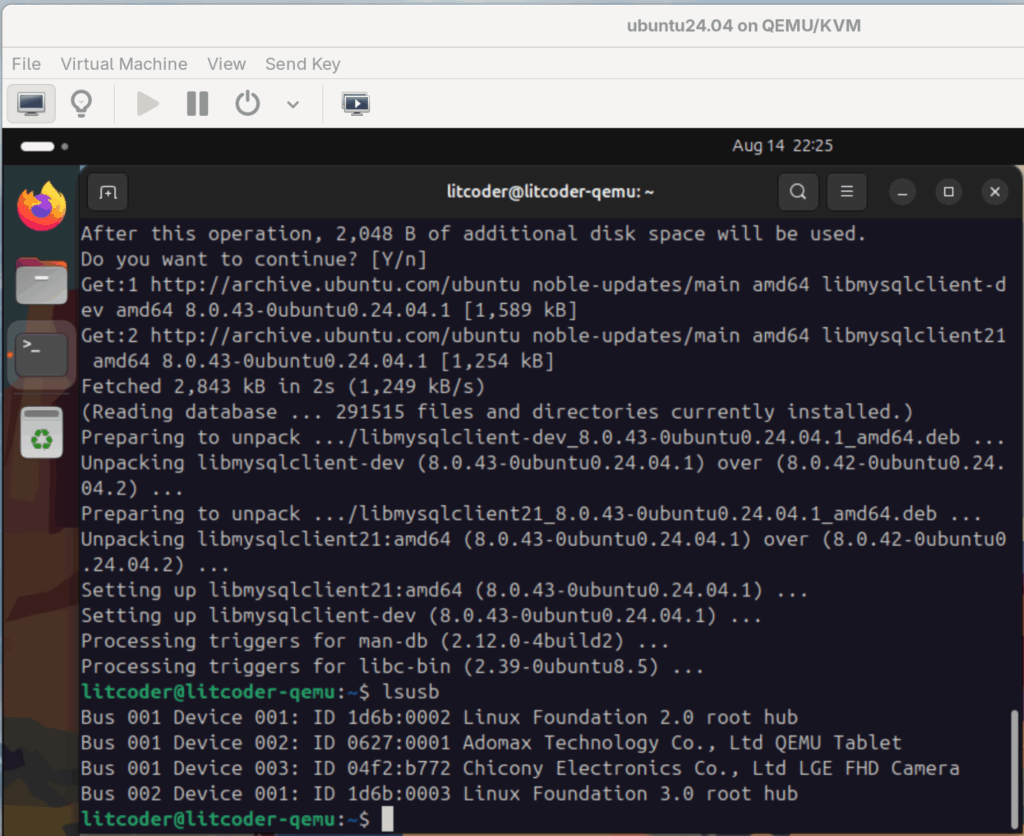Minimize the terminal window
Screen dimensions: 1024x836
click(x=903, y=192)
